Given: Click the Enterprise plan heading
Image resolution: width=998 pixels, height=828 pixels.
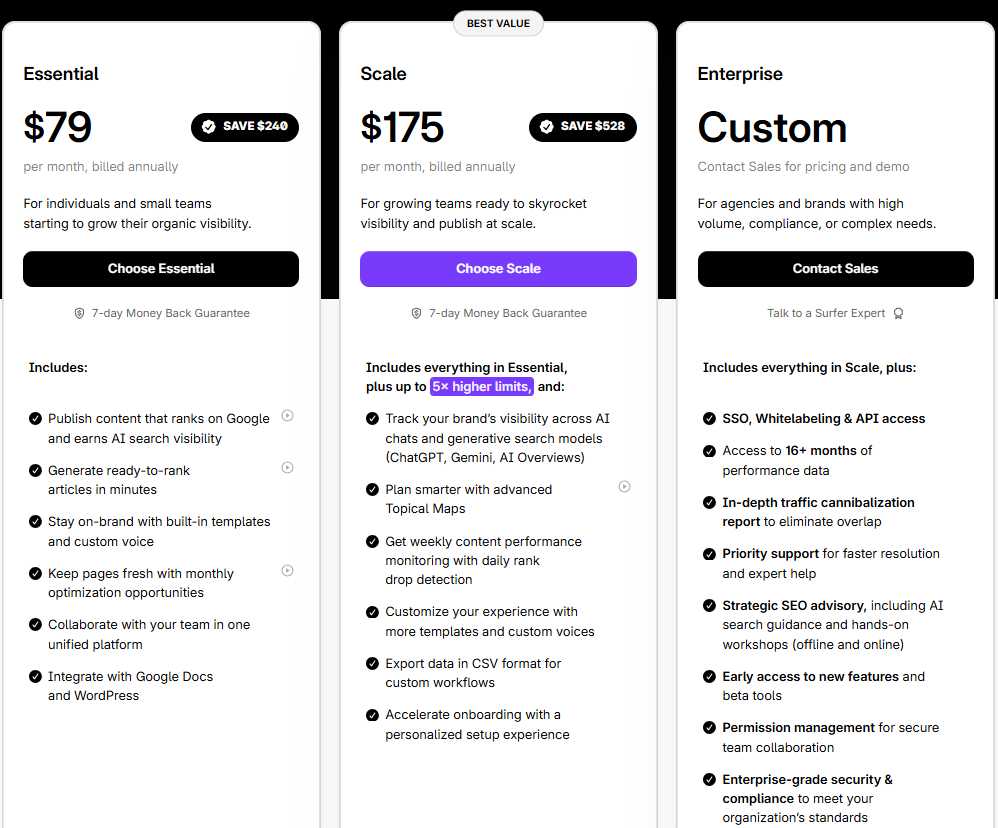Looking at the screenshot, I should tap(740, 74).
